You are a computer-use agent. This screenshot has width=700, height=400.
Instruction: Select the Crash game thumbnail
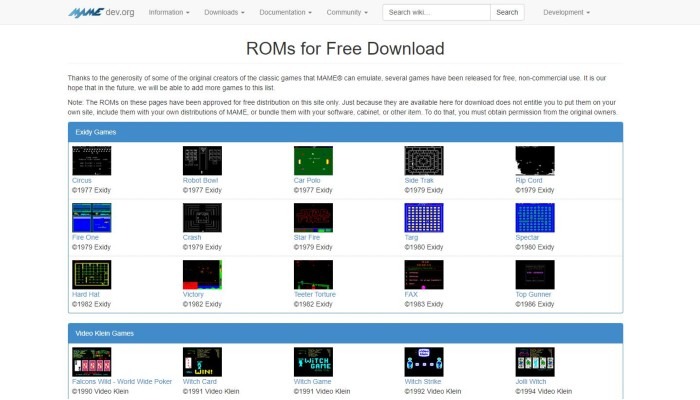click(202, 218)
